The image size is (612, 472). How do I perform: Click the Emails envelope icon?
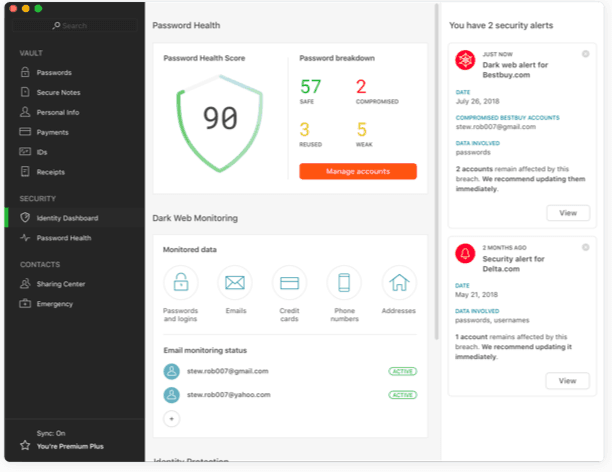click(235, 283)
